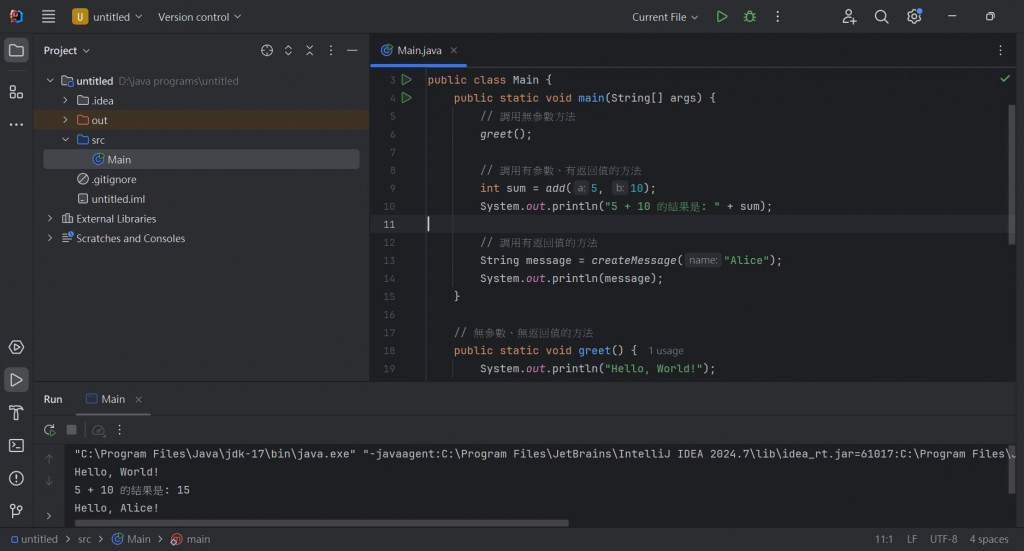Open the Current File run configuration dropdown
This screenshot has width=1024, height=551.
(x=665, y=17)
